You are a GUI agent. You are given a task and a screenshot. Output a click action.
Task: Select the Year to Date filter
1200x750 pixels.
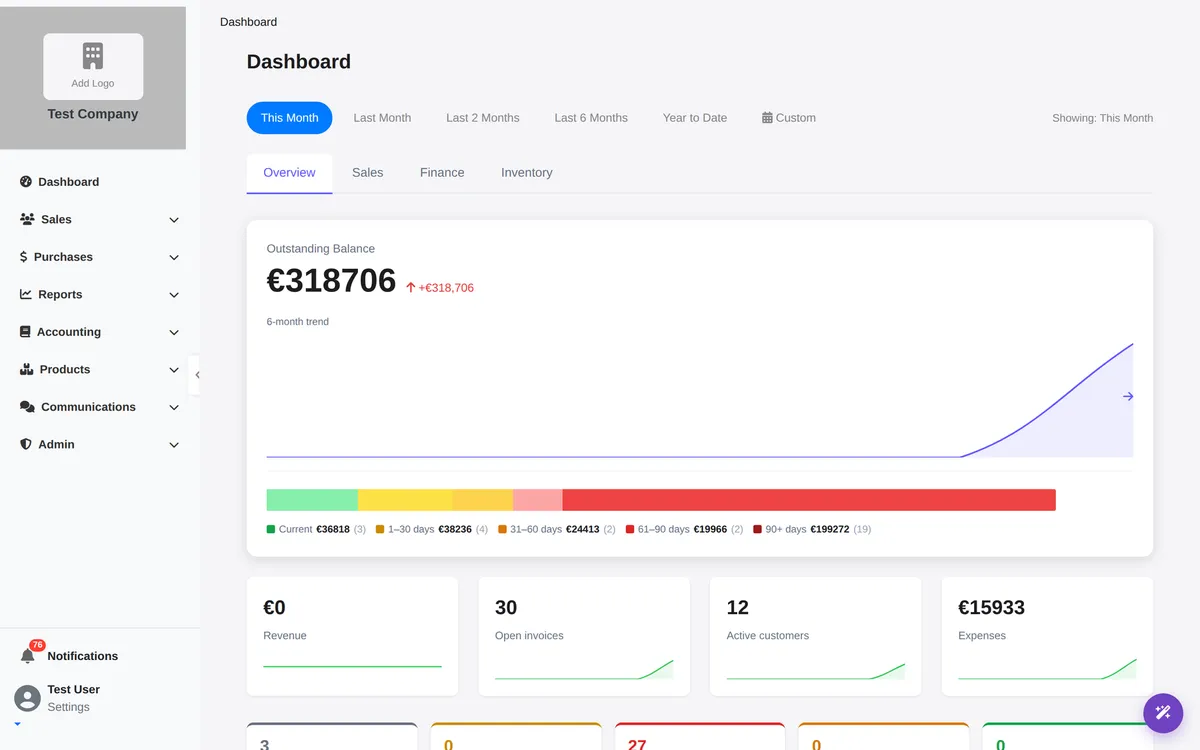point(694,118)
